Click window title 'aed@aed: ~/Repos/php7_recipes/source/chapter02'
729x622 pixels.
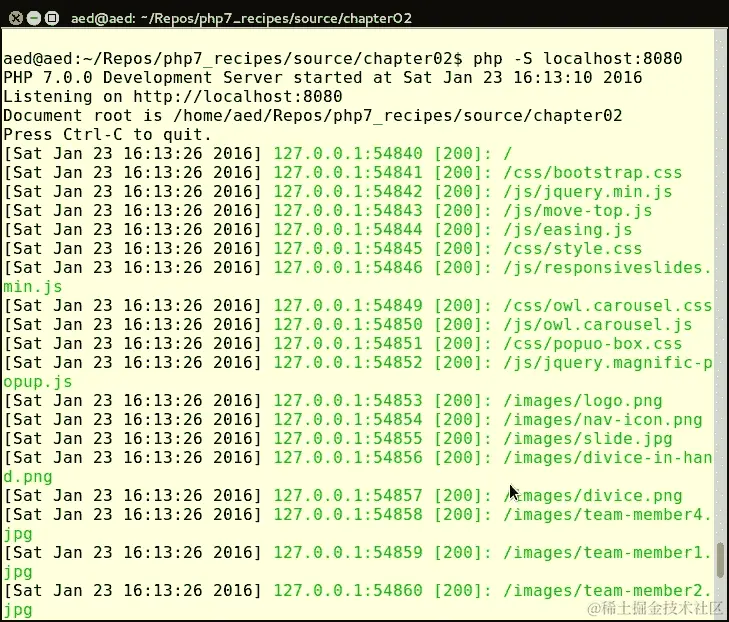click(x=241, y=18)
